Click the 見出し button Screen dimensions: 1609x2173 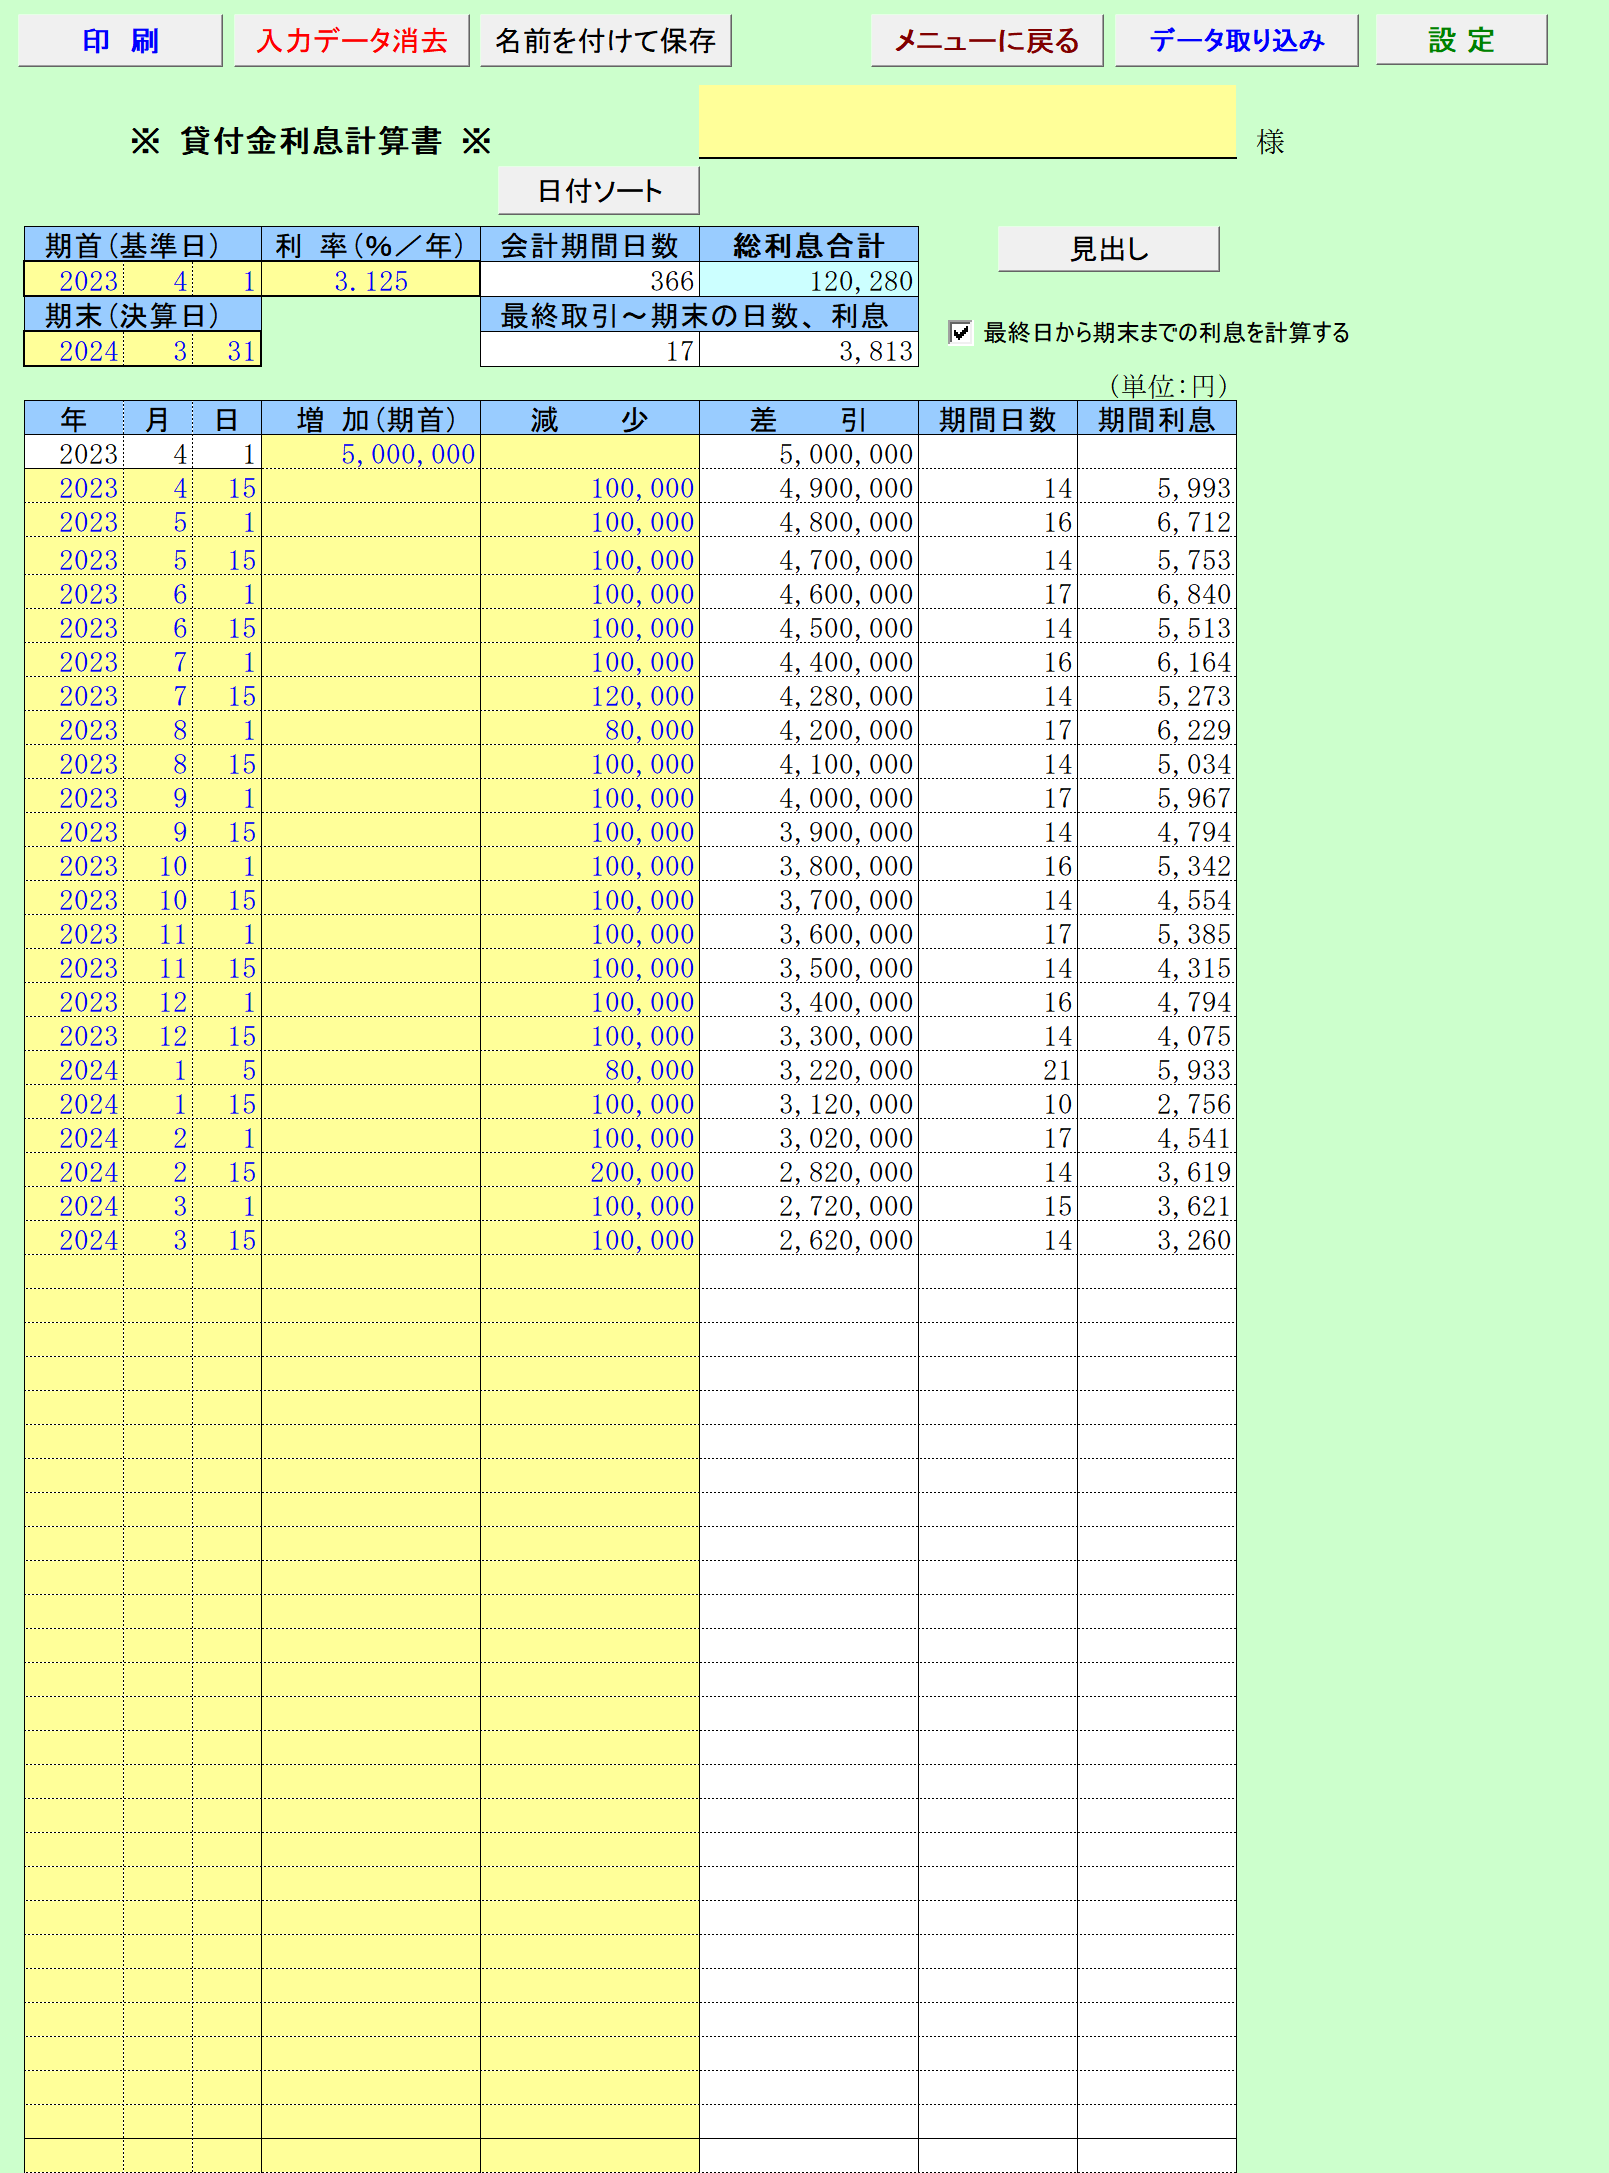(1108, 249)
